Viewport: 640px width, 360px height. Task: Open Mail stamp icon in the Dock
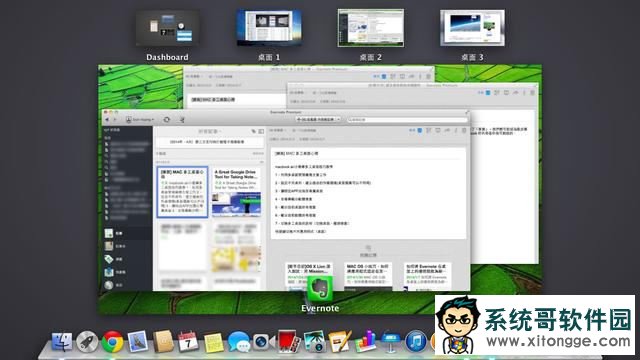tap(138, 341)
